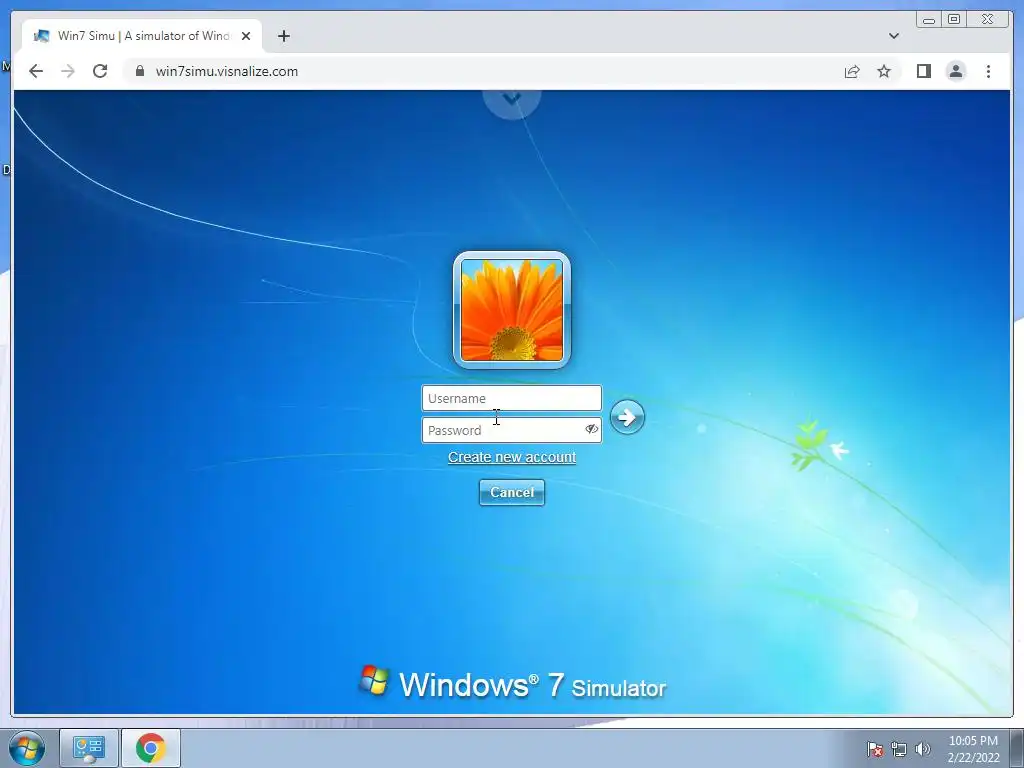Follow the Create new account link

[x=512, y=457]
